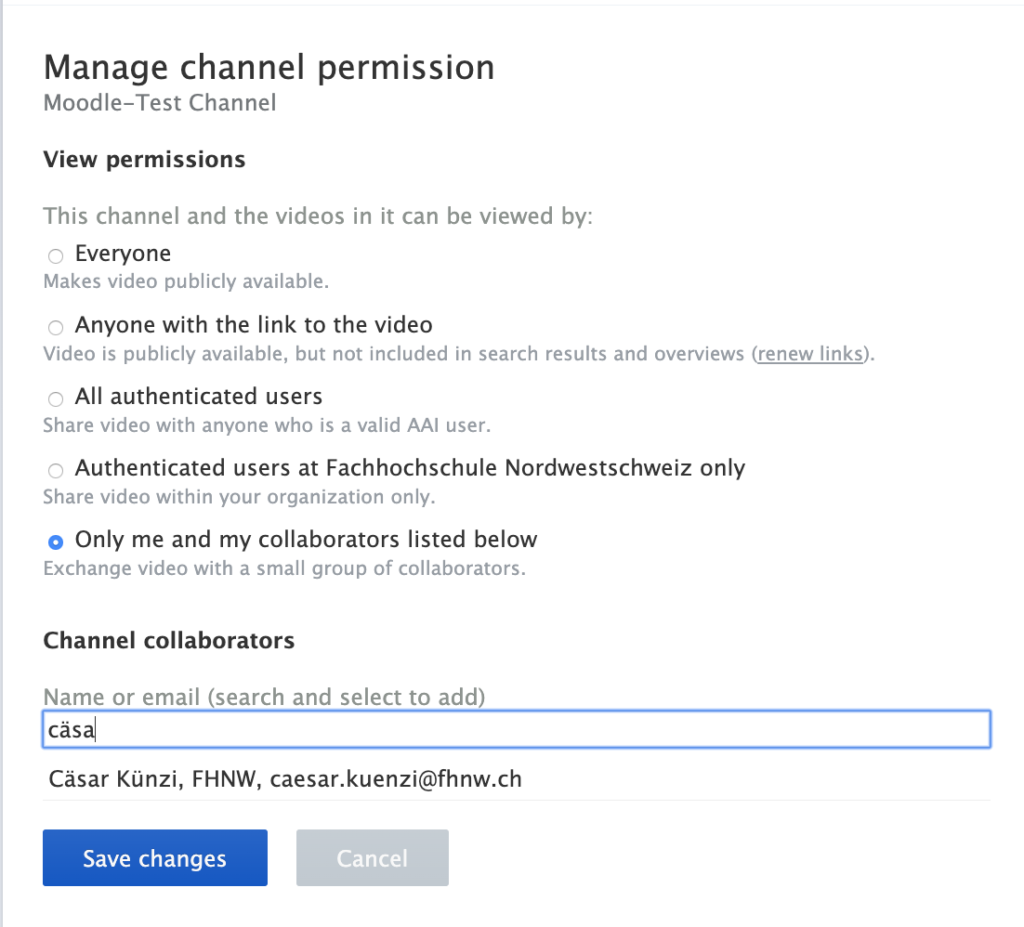This screenshot has width=1024, height=927.
Task: Pick the Fachhochschule Nordwestschweiz only radio option
Action: (56, 470)
